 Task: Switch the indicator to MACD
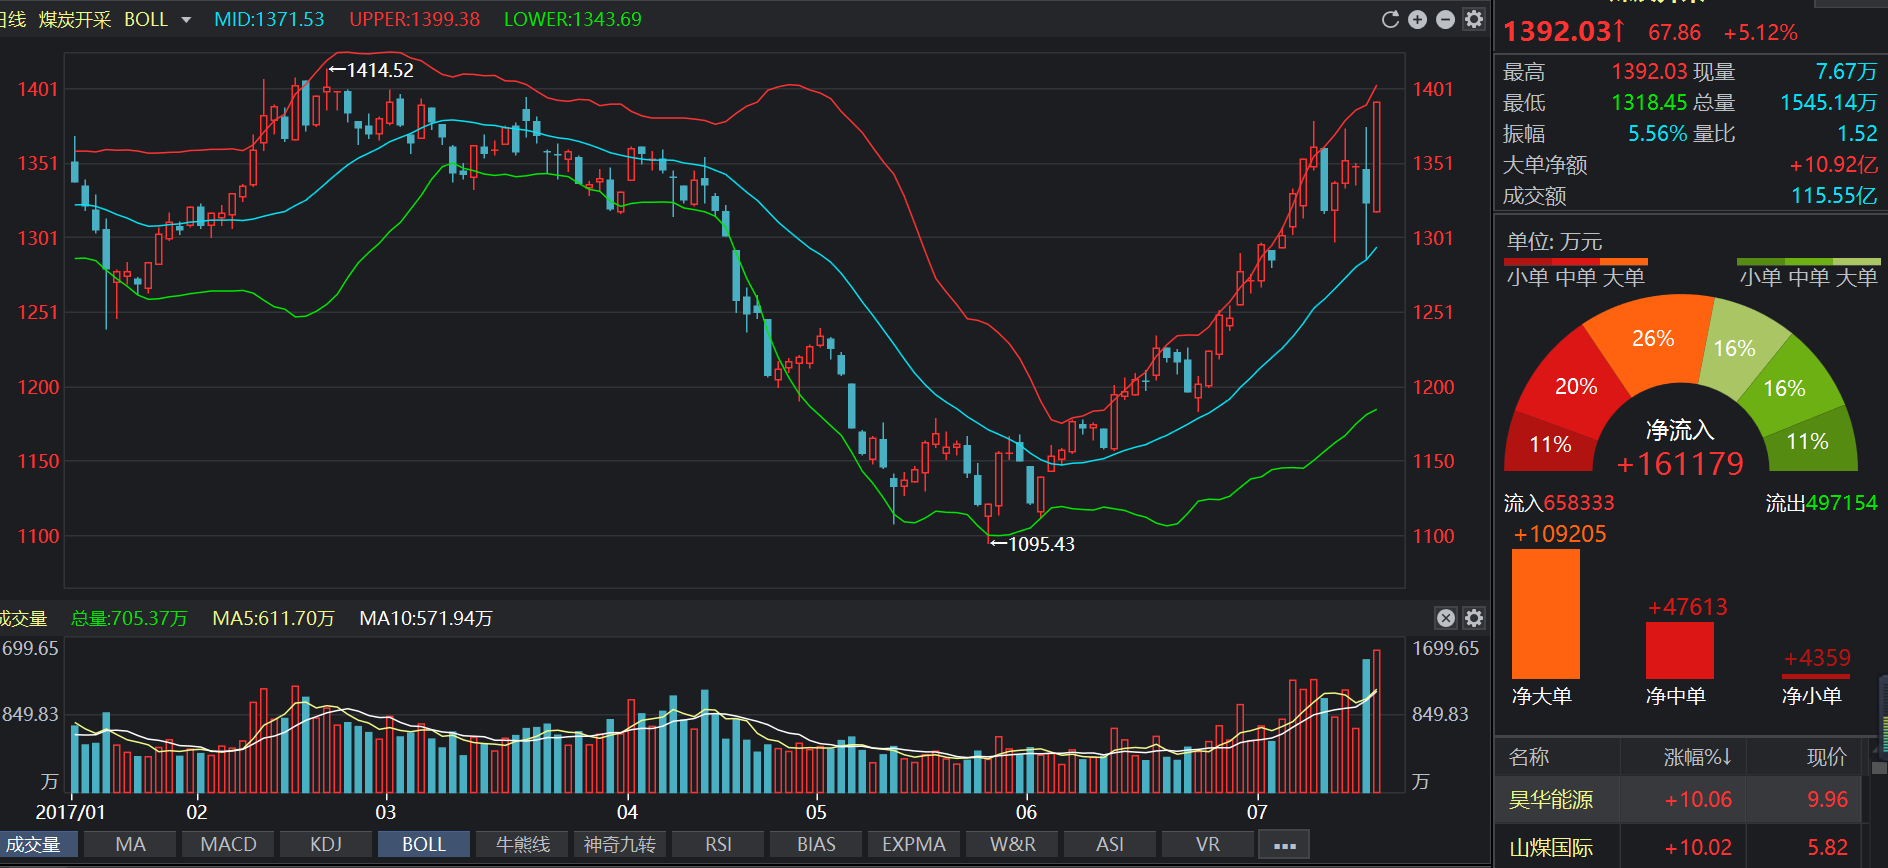coord(228,845)
